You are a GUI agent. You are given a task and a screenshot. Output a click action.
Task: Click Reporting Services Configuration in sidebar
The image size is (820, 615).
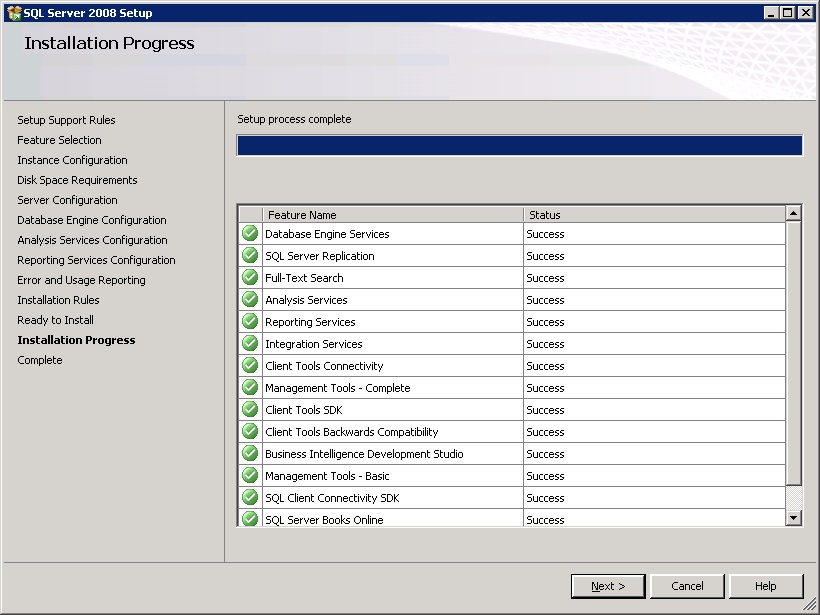click(x=96, y=260)
